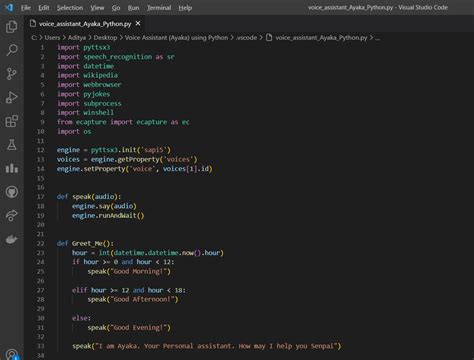Viewport: 474px width, 360px height.
Task: Open the Run menu
Action: (x=133, y=8)
